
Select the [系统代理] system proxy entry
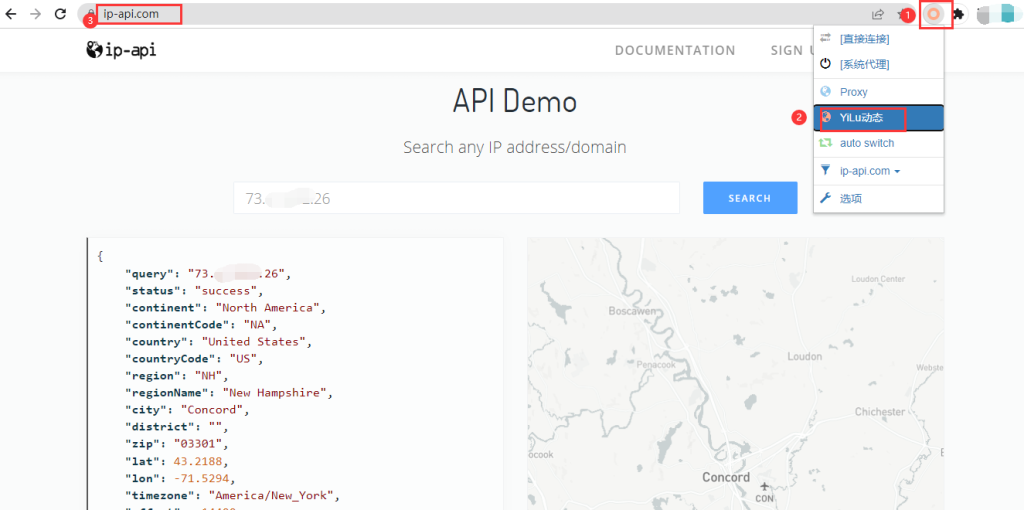point(878,64)
